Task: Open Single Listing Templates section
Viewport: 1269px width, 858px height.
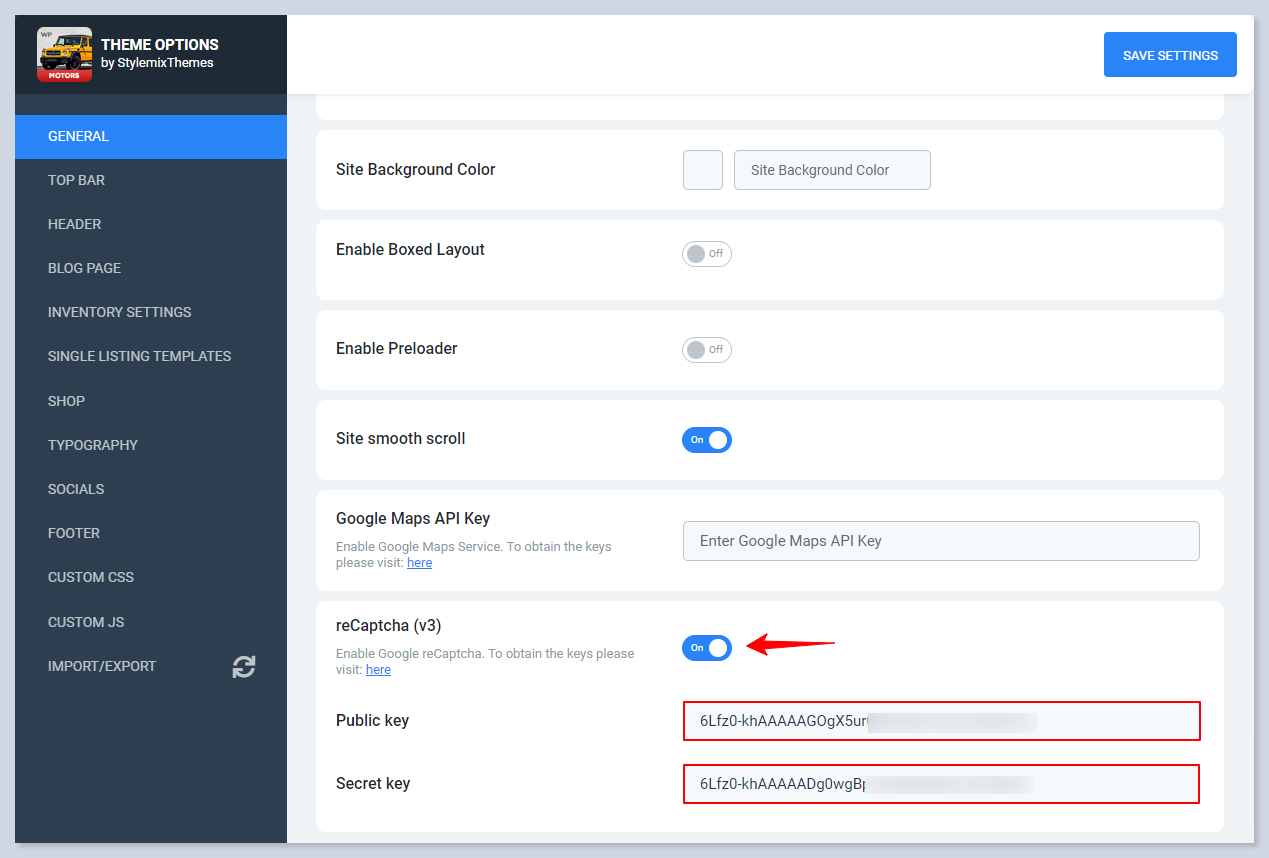Action: pyautogui.click(x=139, y=356)
